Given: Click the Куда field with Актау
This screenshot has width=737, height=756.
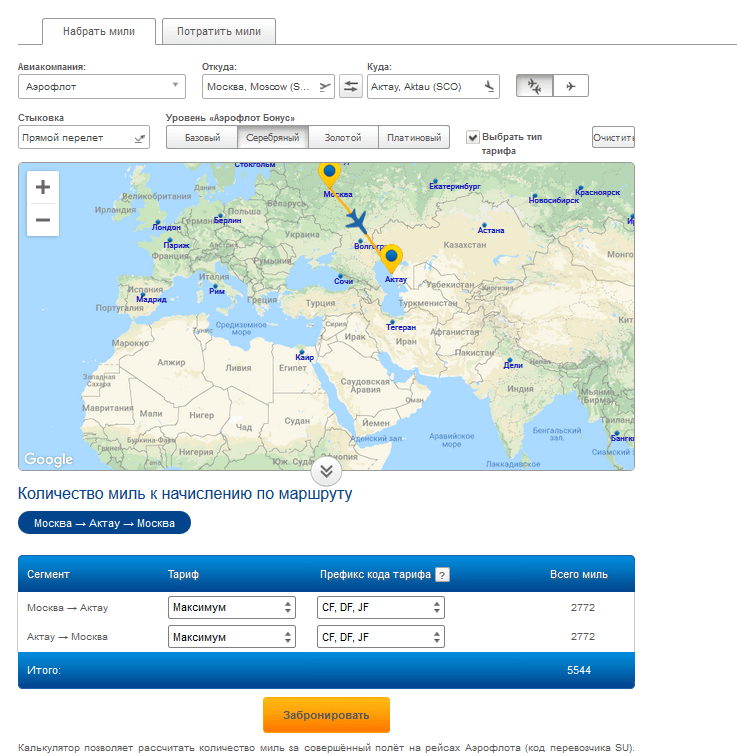Looking at the screenshot, I should [x=433, y=87].
